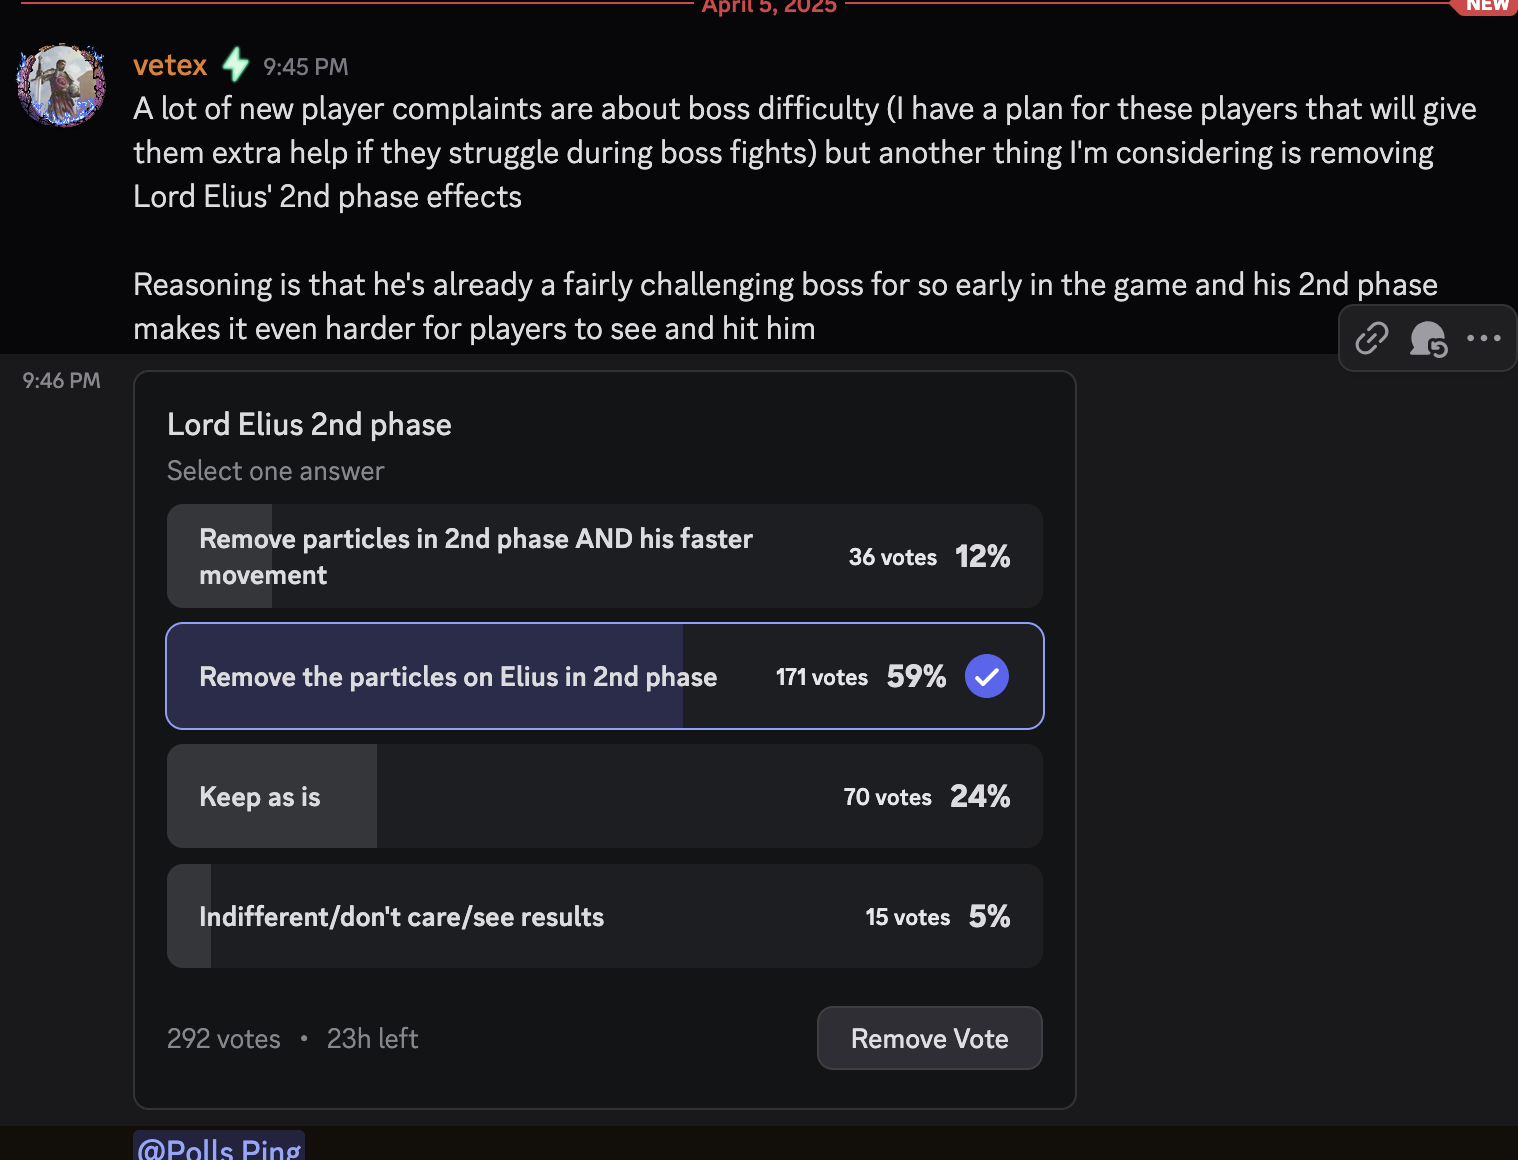Click the green lightning bolt badge beside vetex
This screenshot has width=1518, height=1160.
[x=235, y=65]
